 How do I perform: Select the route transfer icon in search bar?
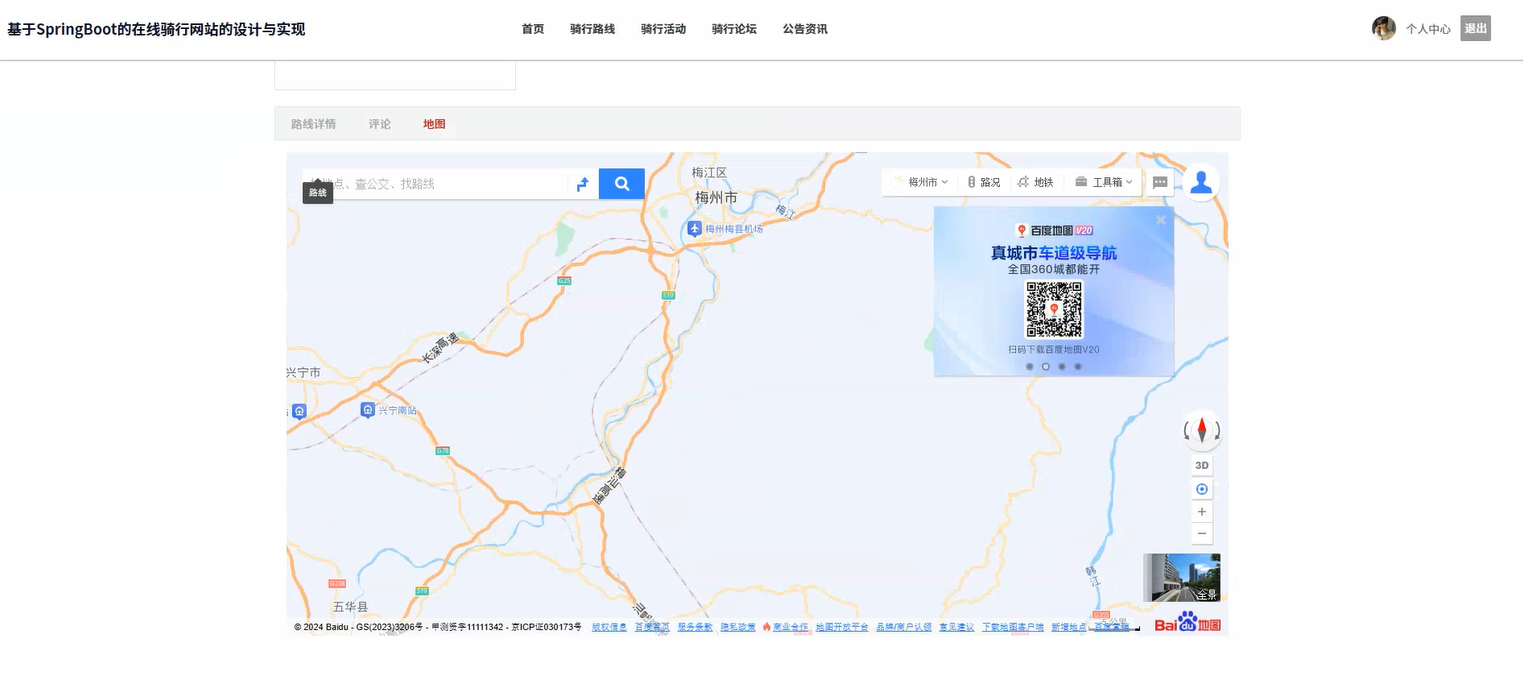582,184
